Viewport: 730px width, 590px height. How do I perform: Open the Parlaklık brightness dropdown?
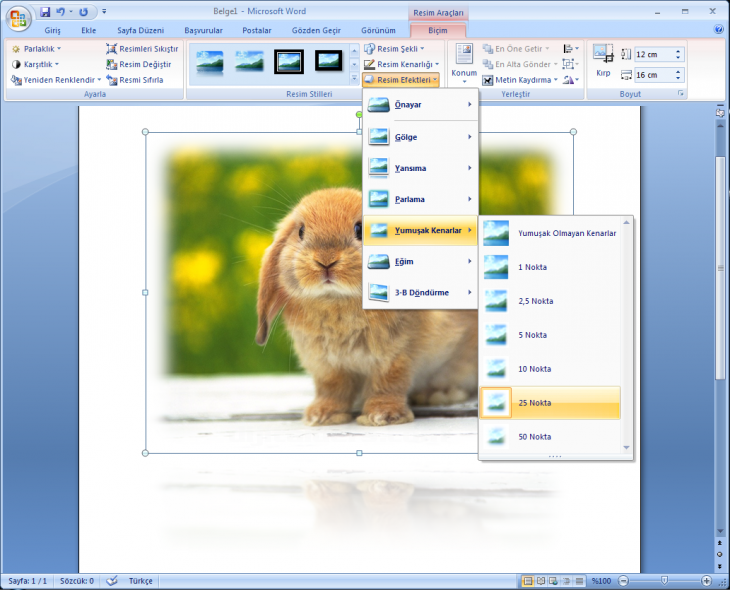click(x=37, y=48)
